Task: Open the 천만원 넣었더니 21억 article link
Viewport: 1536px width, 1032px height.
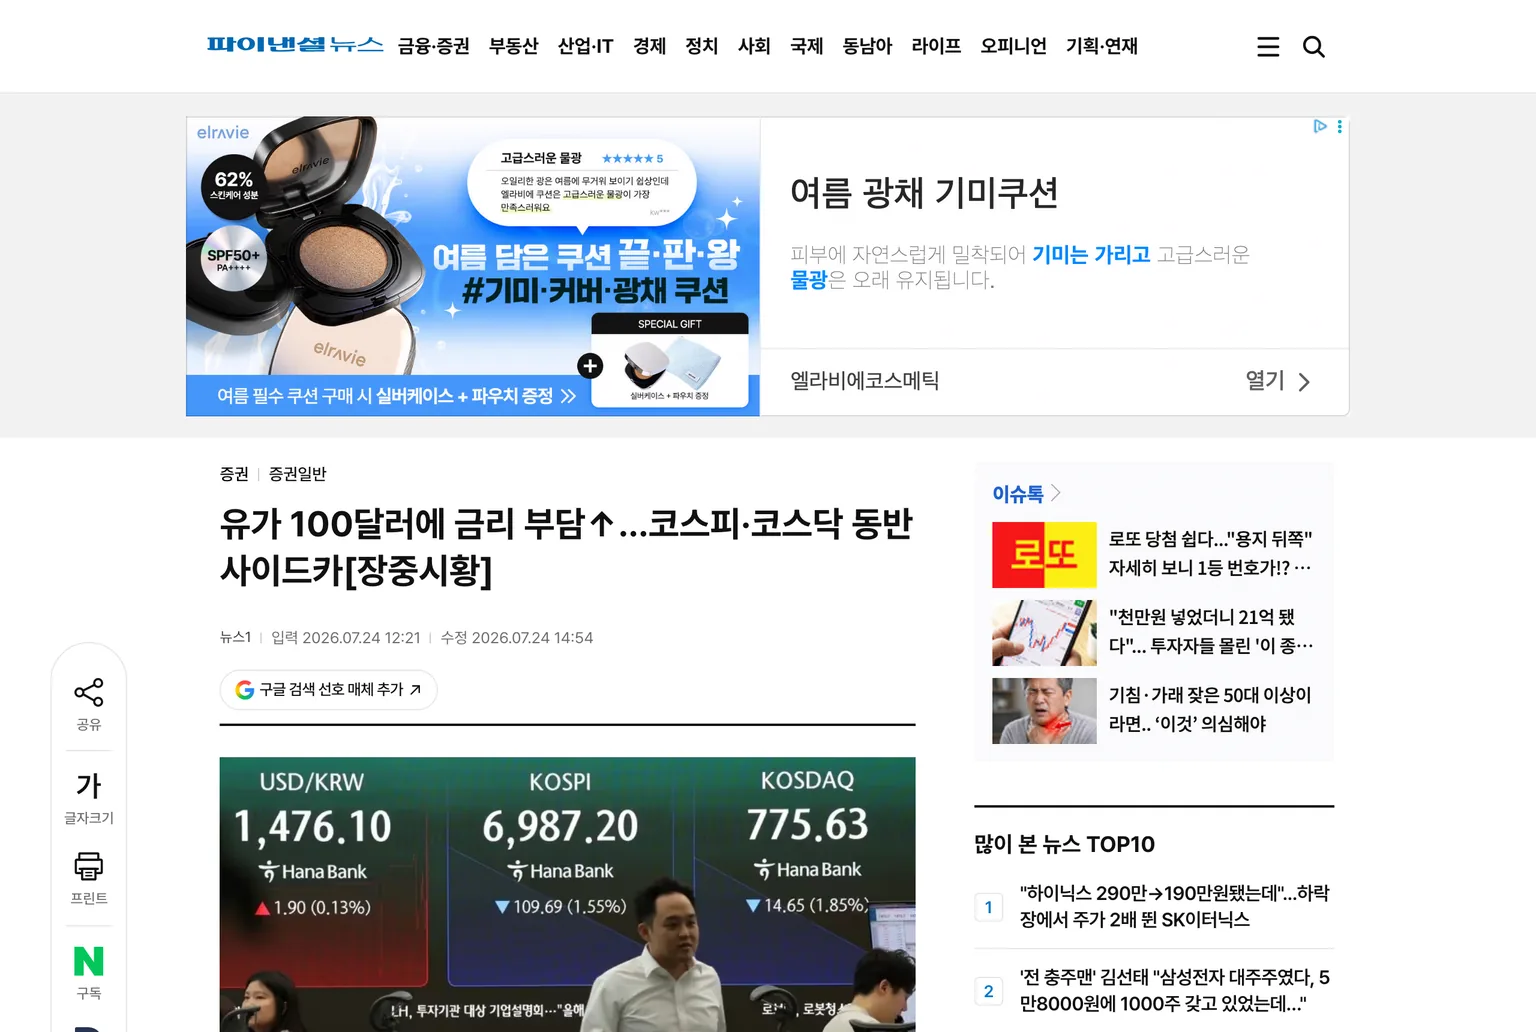Action: tap(1211, 631)
